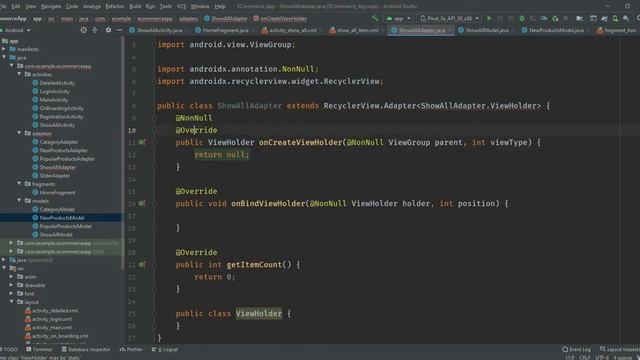The height and width of the screenshot is (360, 640).
Task: Open the Pixel device selector dropdown
Action: [449, 18]
